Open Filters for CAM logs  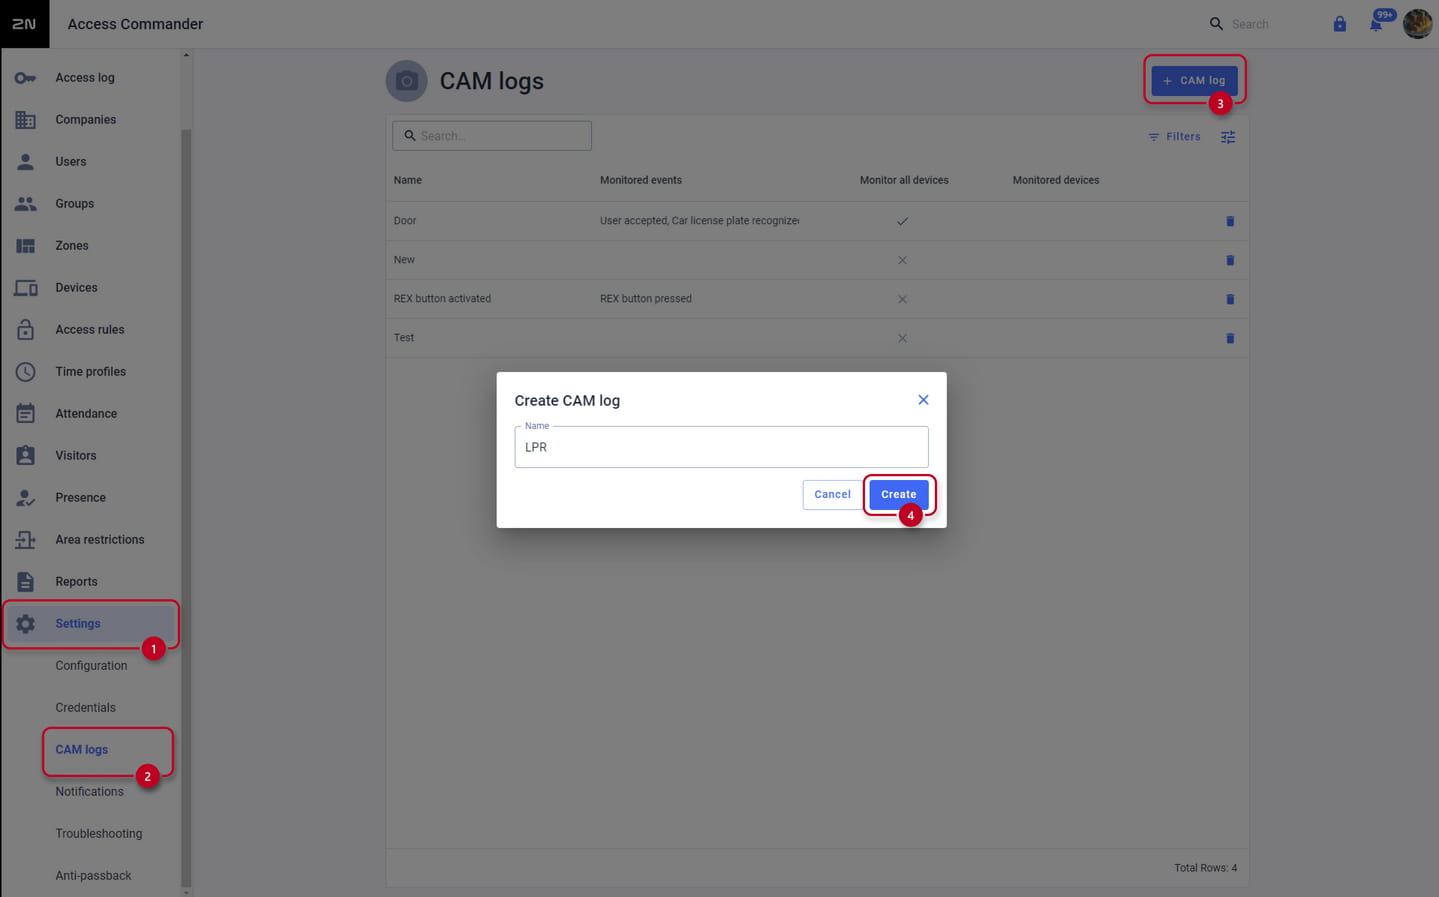click(1174, 137)
